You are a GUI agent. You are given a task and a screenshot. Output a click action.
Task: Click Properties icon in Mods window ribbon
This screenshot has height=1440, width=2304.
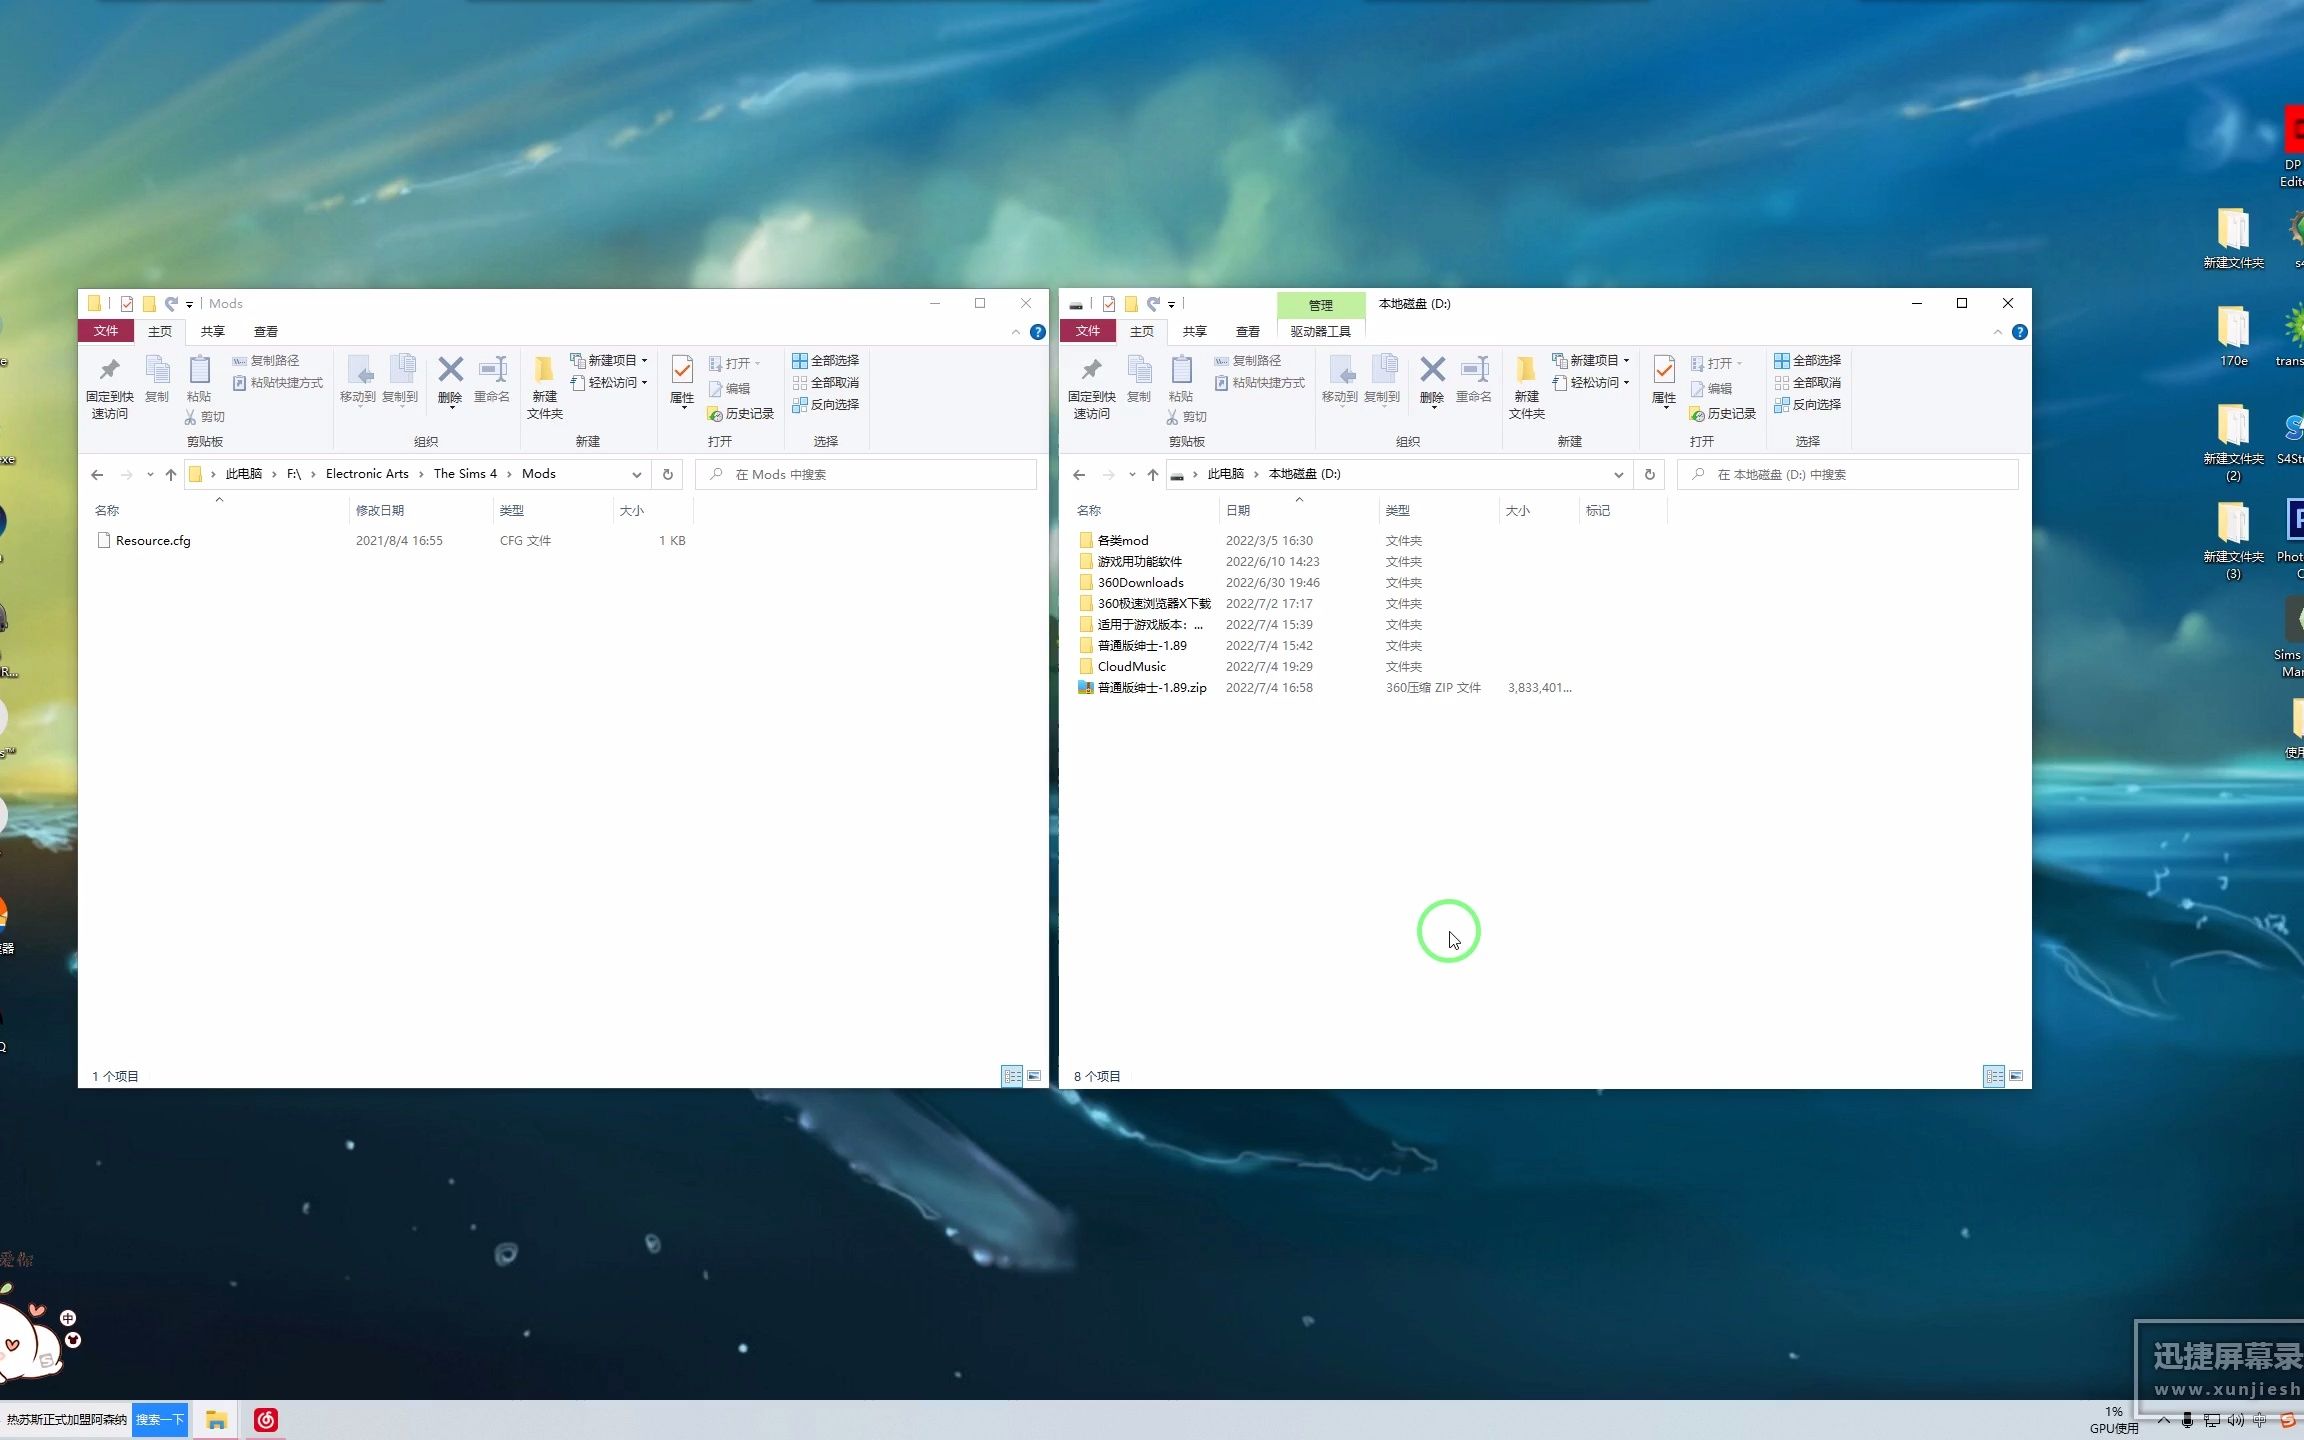682,372
